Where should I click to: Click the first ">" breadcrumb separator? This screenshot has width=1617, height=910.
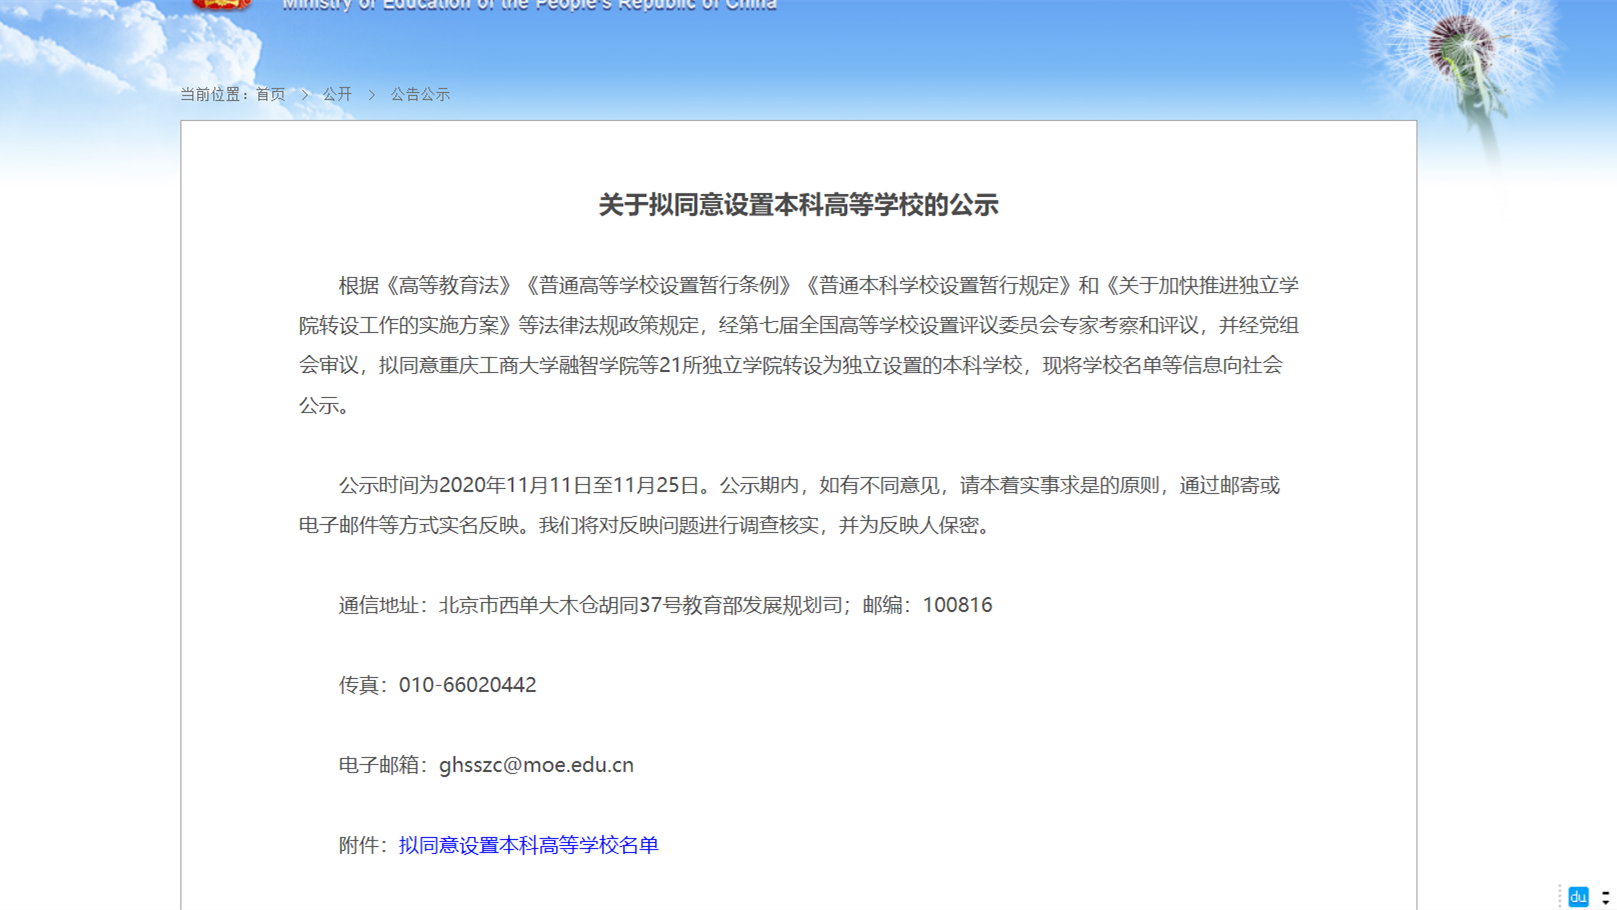[x=304, y=94]
